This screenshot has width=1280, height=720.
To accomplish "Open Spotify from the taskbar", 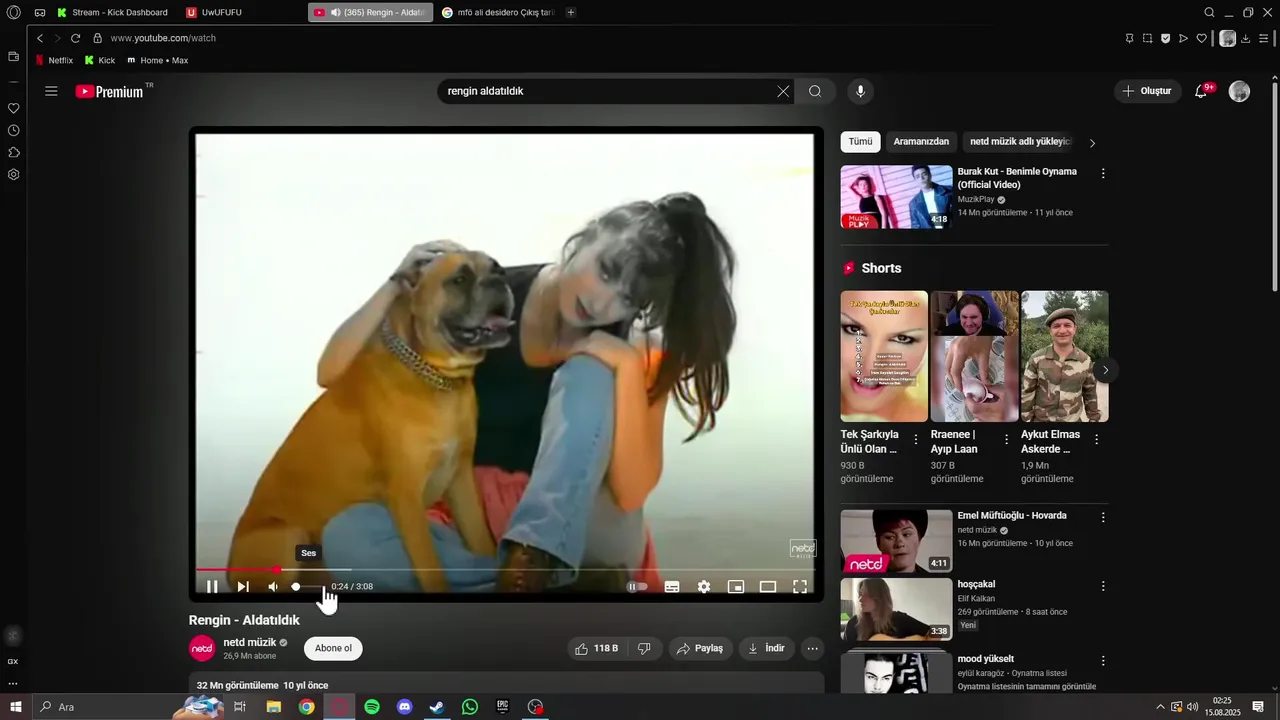I will (x=372, y=707).
